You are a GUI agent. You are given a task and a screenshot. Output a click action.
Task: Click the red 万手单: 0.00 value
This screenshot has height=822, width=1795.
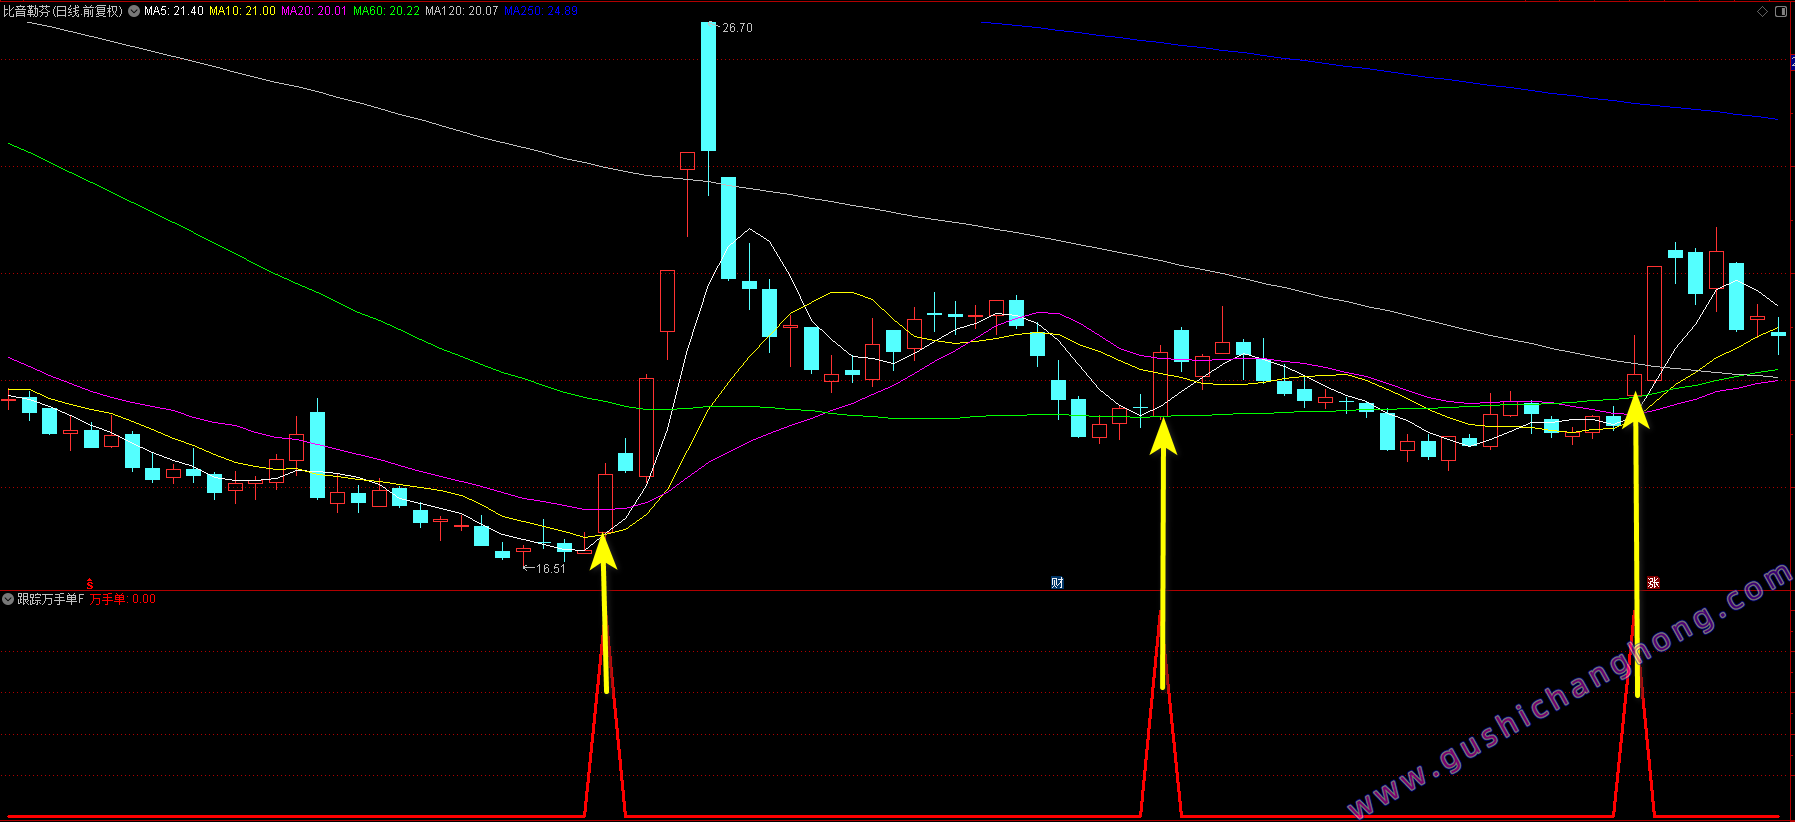point(123,599)
